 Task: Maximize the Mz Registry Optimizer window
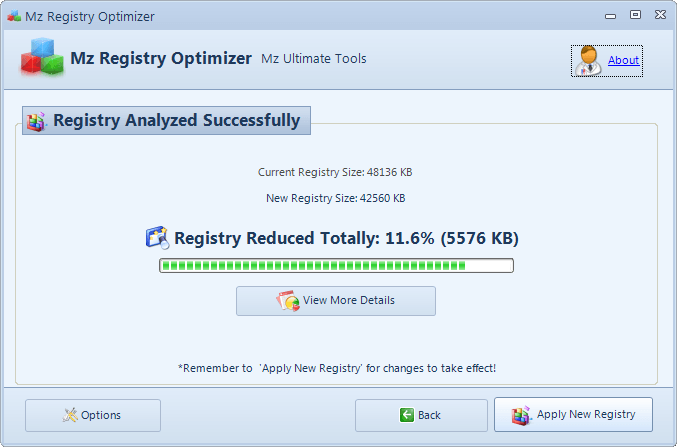coord(635,15)
